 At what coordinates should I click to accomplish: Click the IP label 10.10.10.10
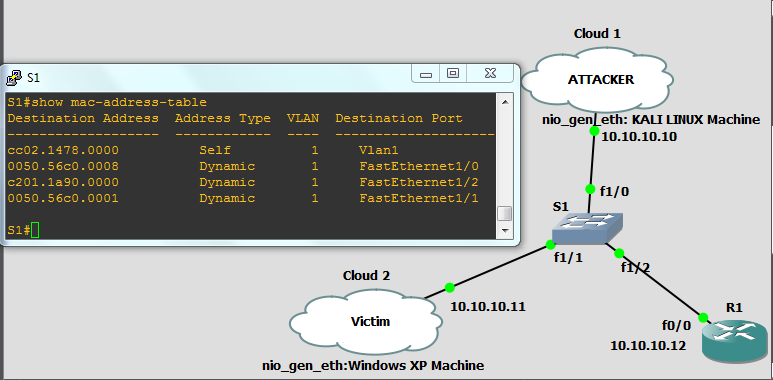click(639, 137)
